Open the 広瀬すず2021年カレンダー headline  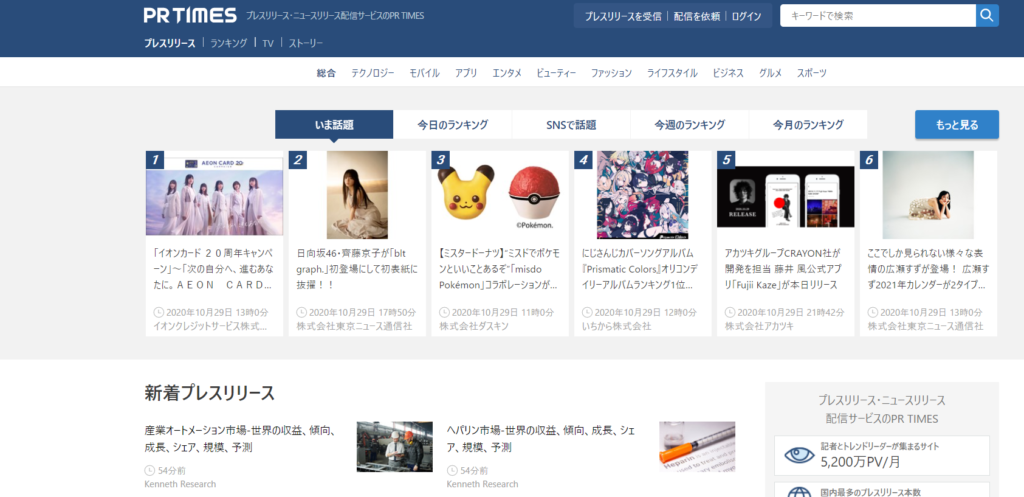pyautogui.click(x=927, y=269)
